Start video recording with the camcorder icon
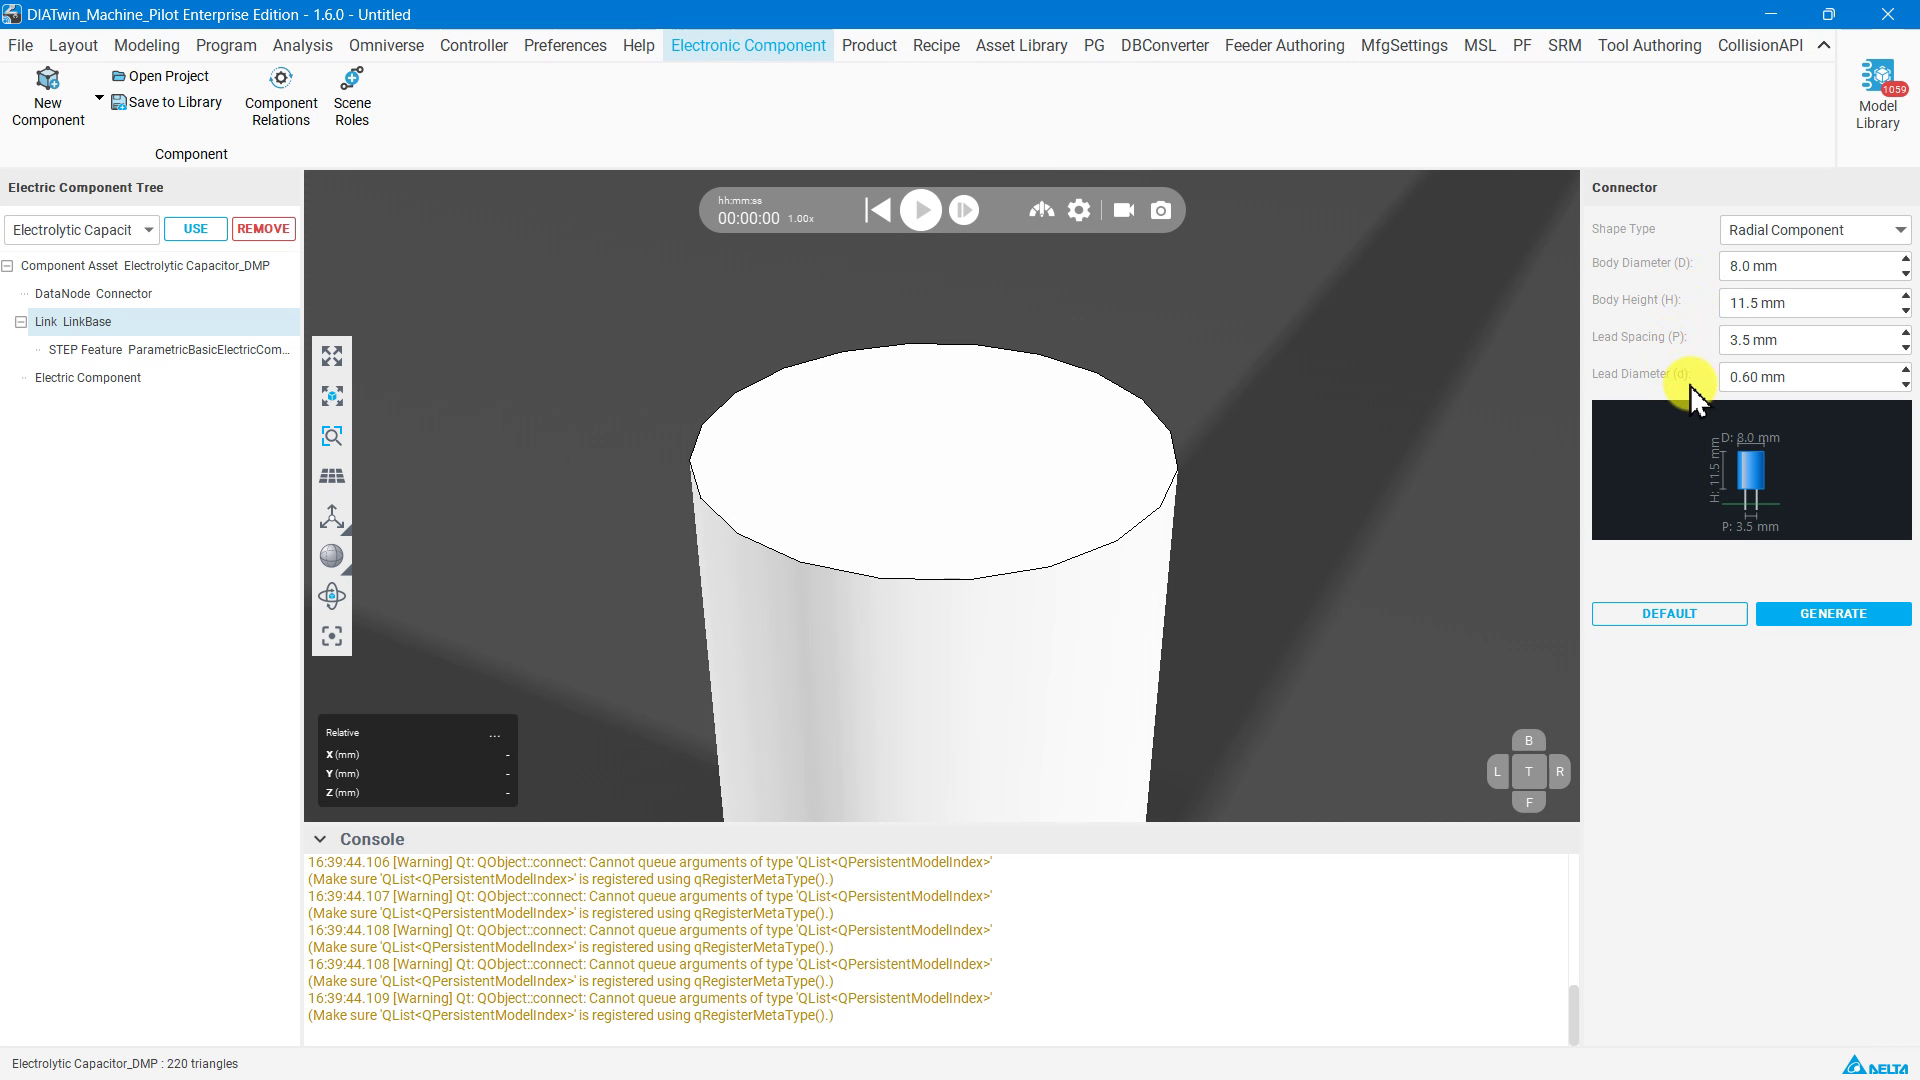This screenshot has width=1920, height=1080. tap(1124, 210)
